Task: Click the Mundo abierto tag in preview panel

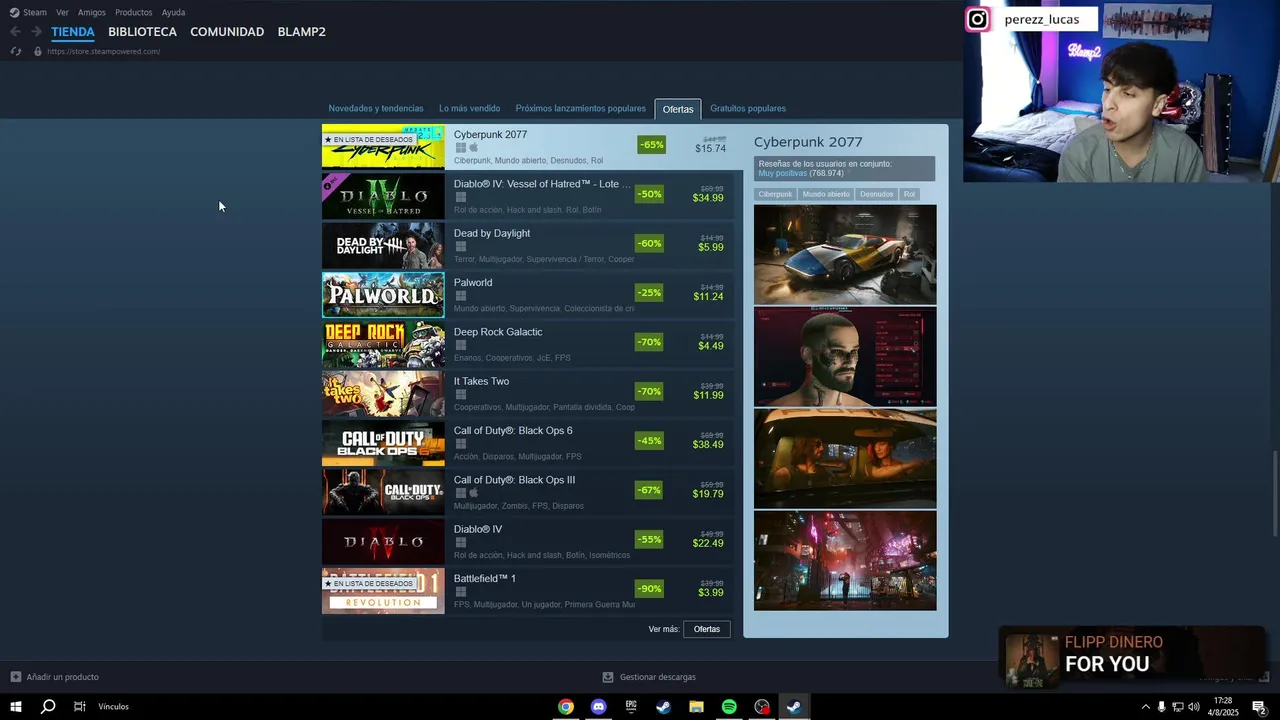Action: click(x=826, y=194)
